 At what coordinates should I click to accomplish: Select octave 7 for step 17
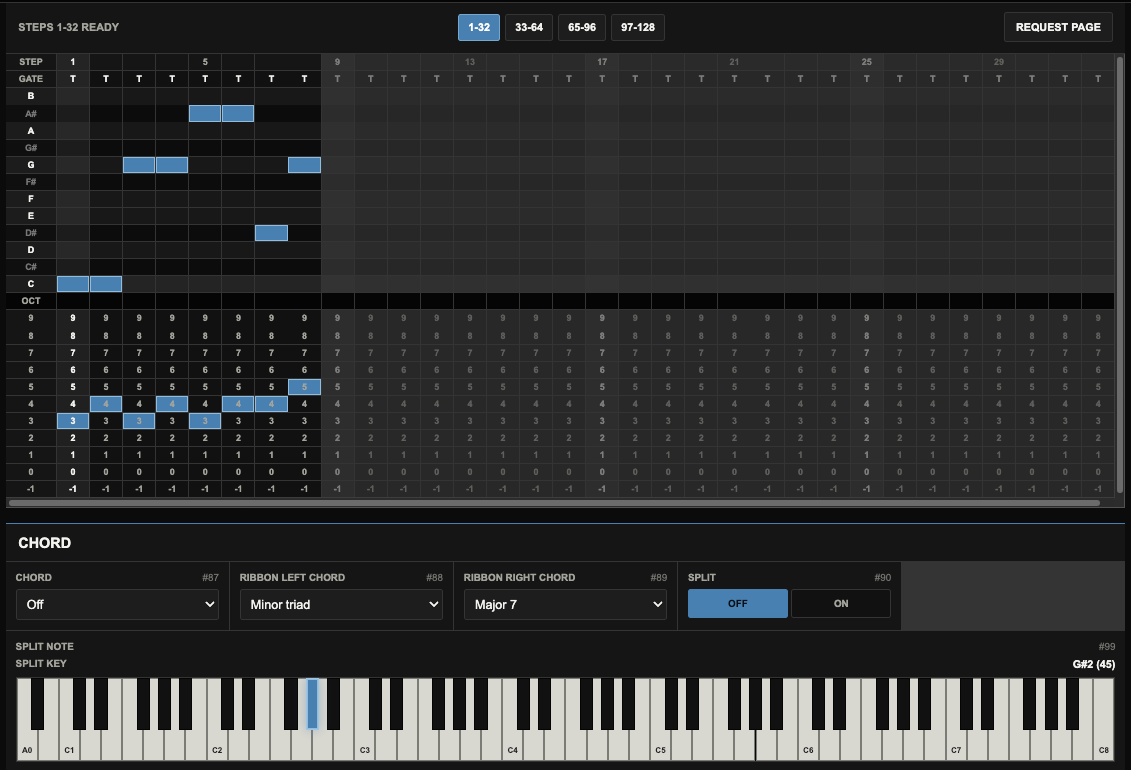(602, 353)
